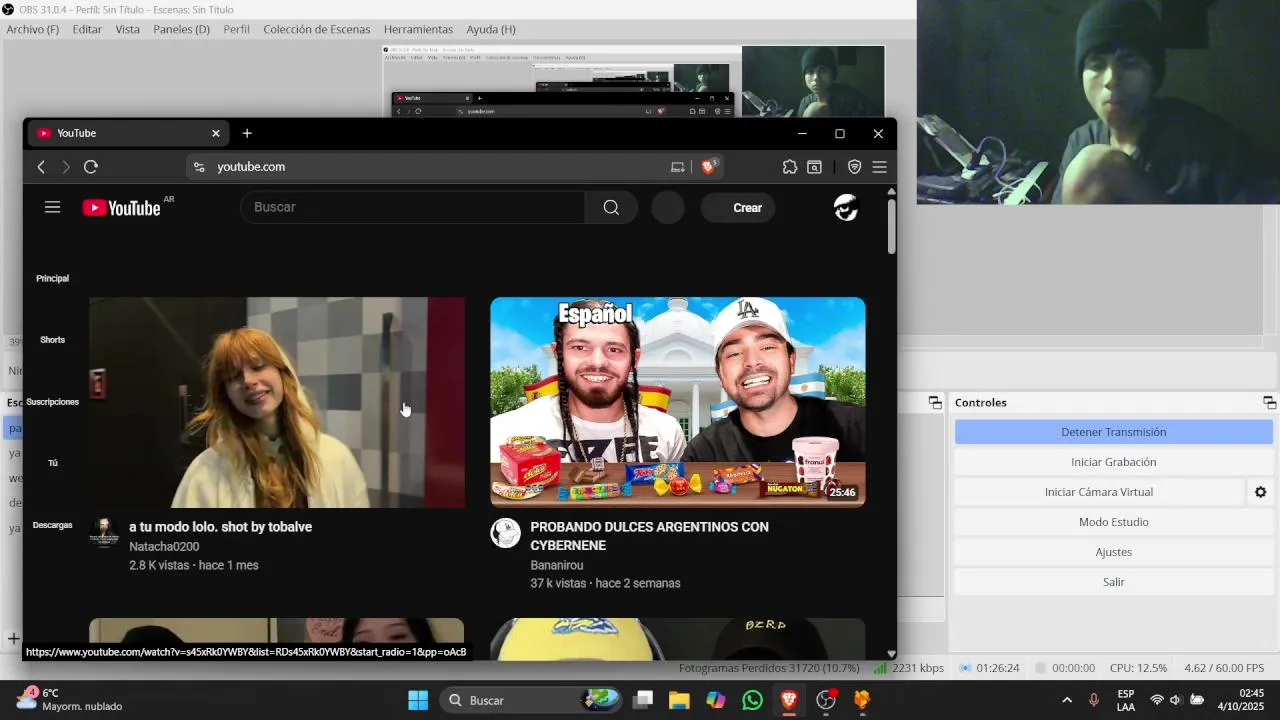This screenshot has width=1280, height=720.
Task: Click the Task View taskbar icon
Action: click(643, 700)
